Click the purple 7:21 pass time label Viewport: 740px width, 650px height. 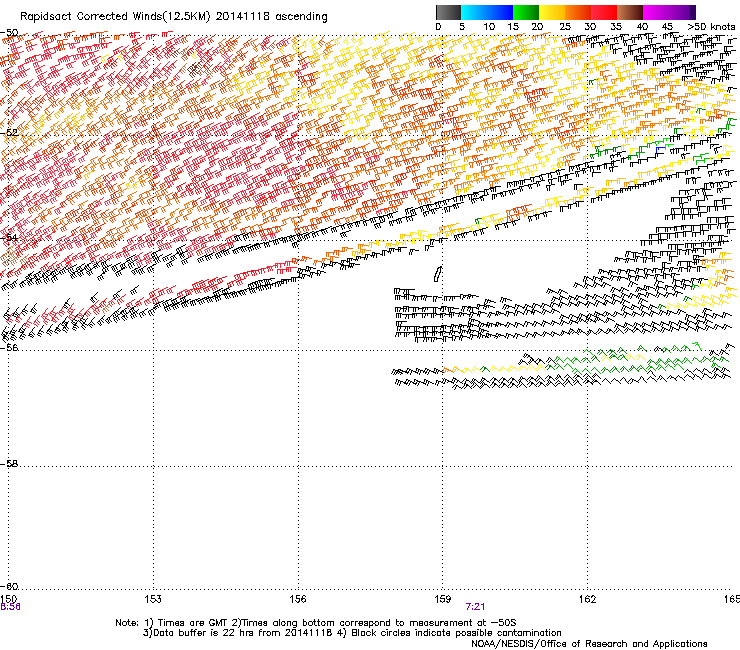[x=475, y=607]
